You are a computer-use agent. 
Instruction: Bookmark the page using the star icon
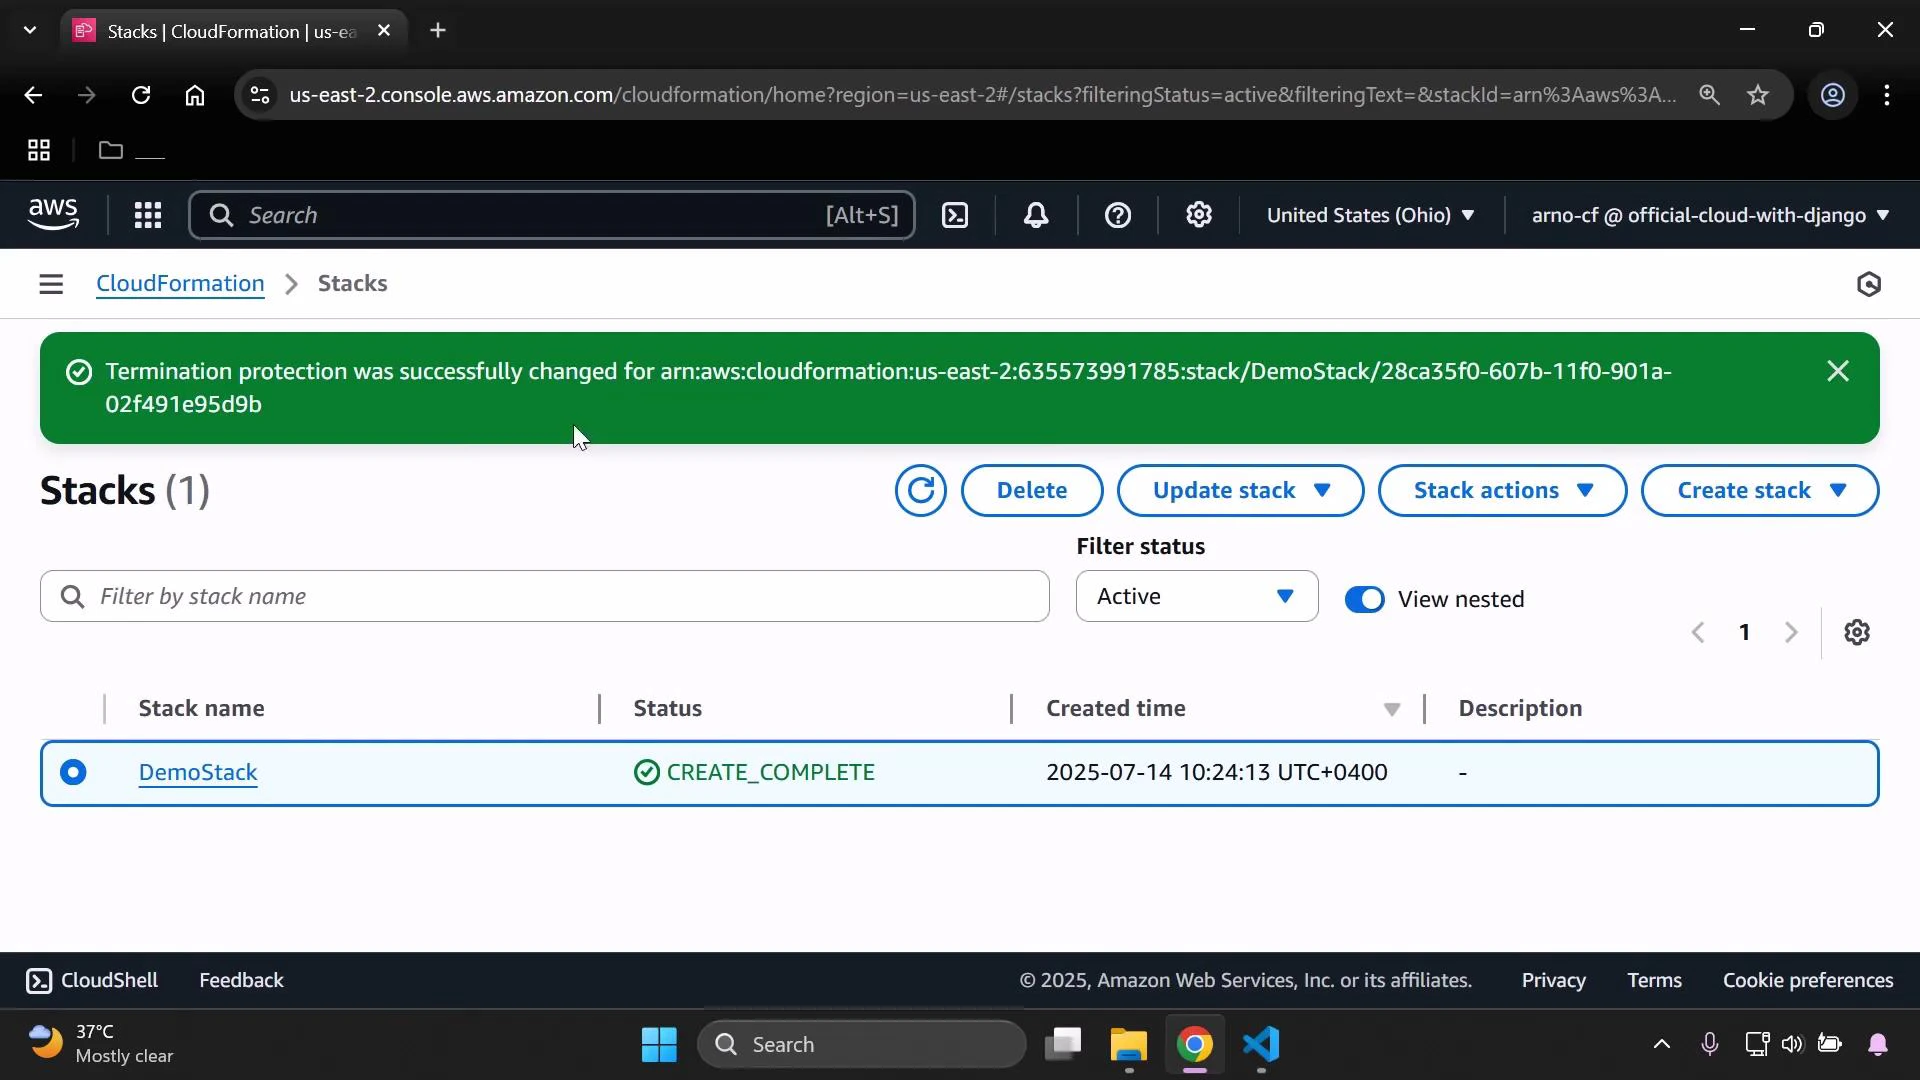(1758, 95)
